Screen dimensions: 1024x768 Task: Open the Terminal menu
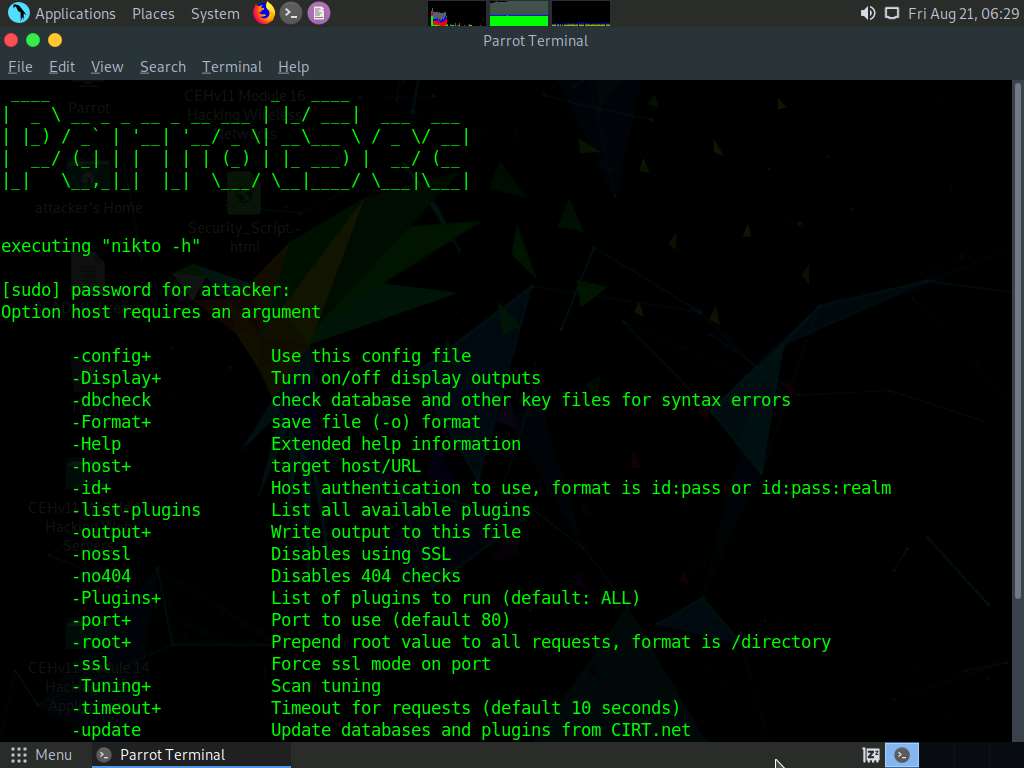pos(232,67)
